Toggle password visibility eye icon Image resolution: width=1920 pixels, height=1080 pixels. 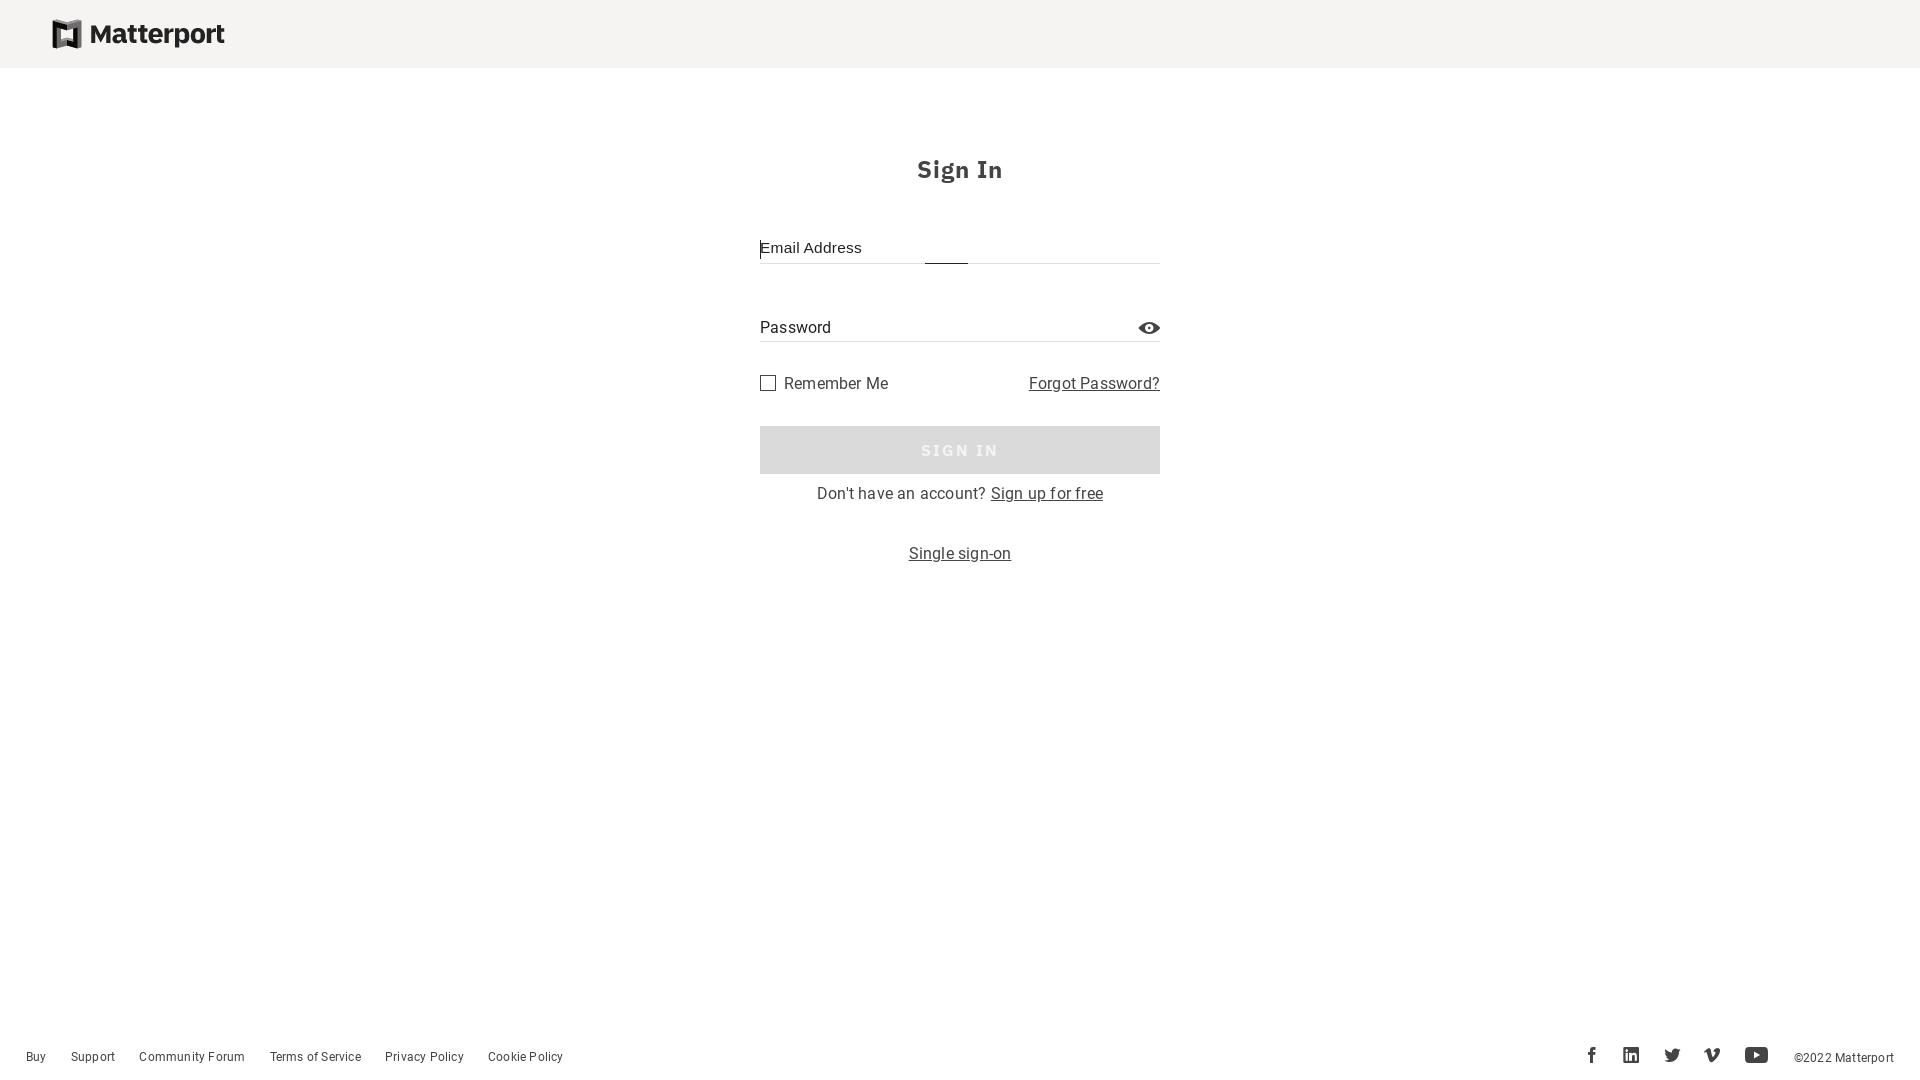(1149, 328)
